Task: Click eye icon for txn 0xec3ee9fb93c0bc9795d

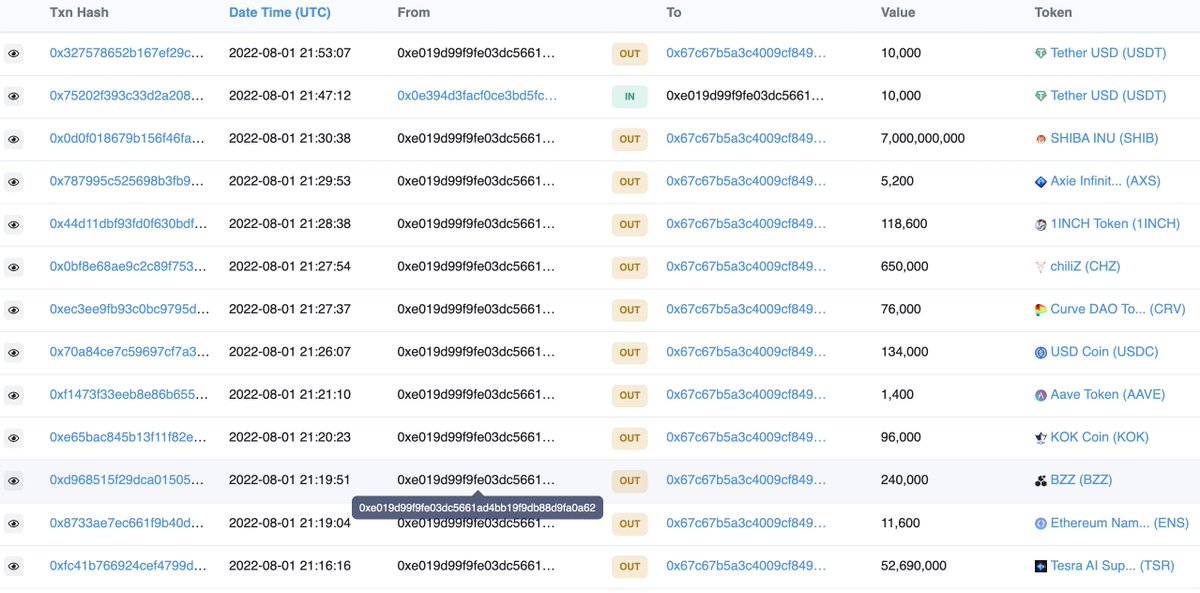Action: coord(14,310)
